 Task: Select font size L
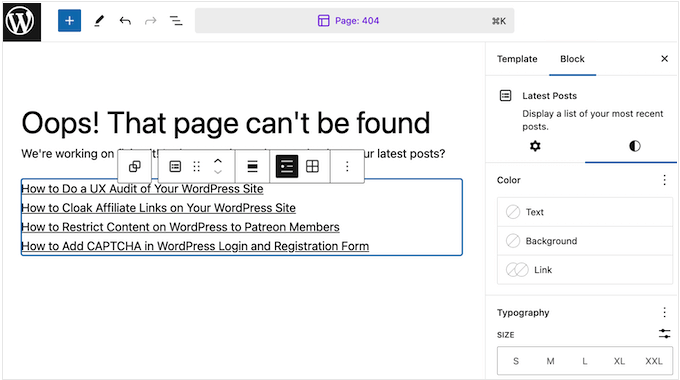pyautogui.click(x=585, y=361)
